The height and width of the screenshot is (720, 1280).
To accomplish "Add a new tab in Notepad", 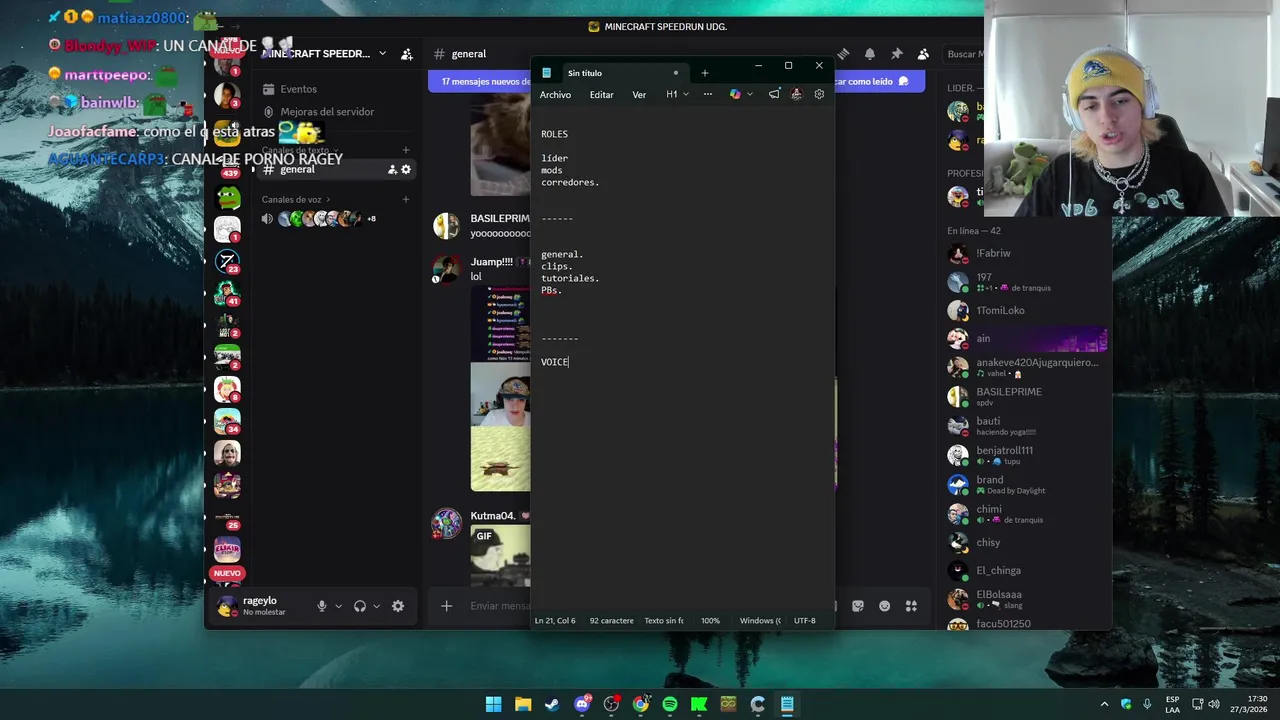I will click(704, 73).
